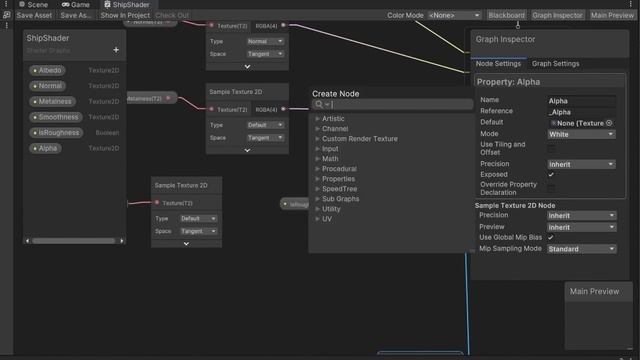640x360 pixels.
Task: Open the Color Mode dropdown
Action: tap(454, 15)
